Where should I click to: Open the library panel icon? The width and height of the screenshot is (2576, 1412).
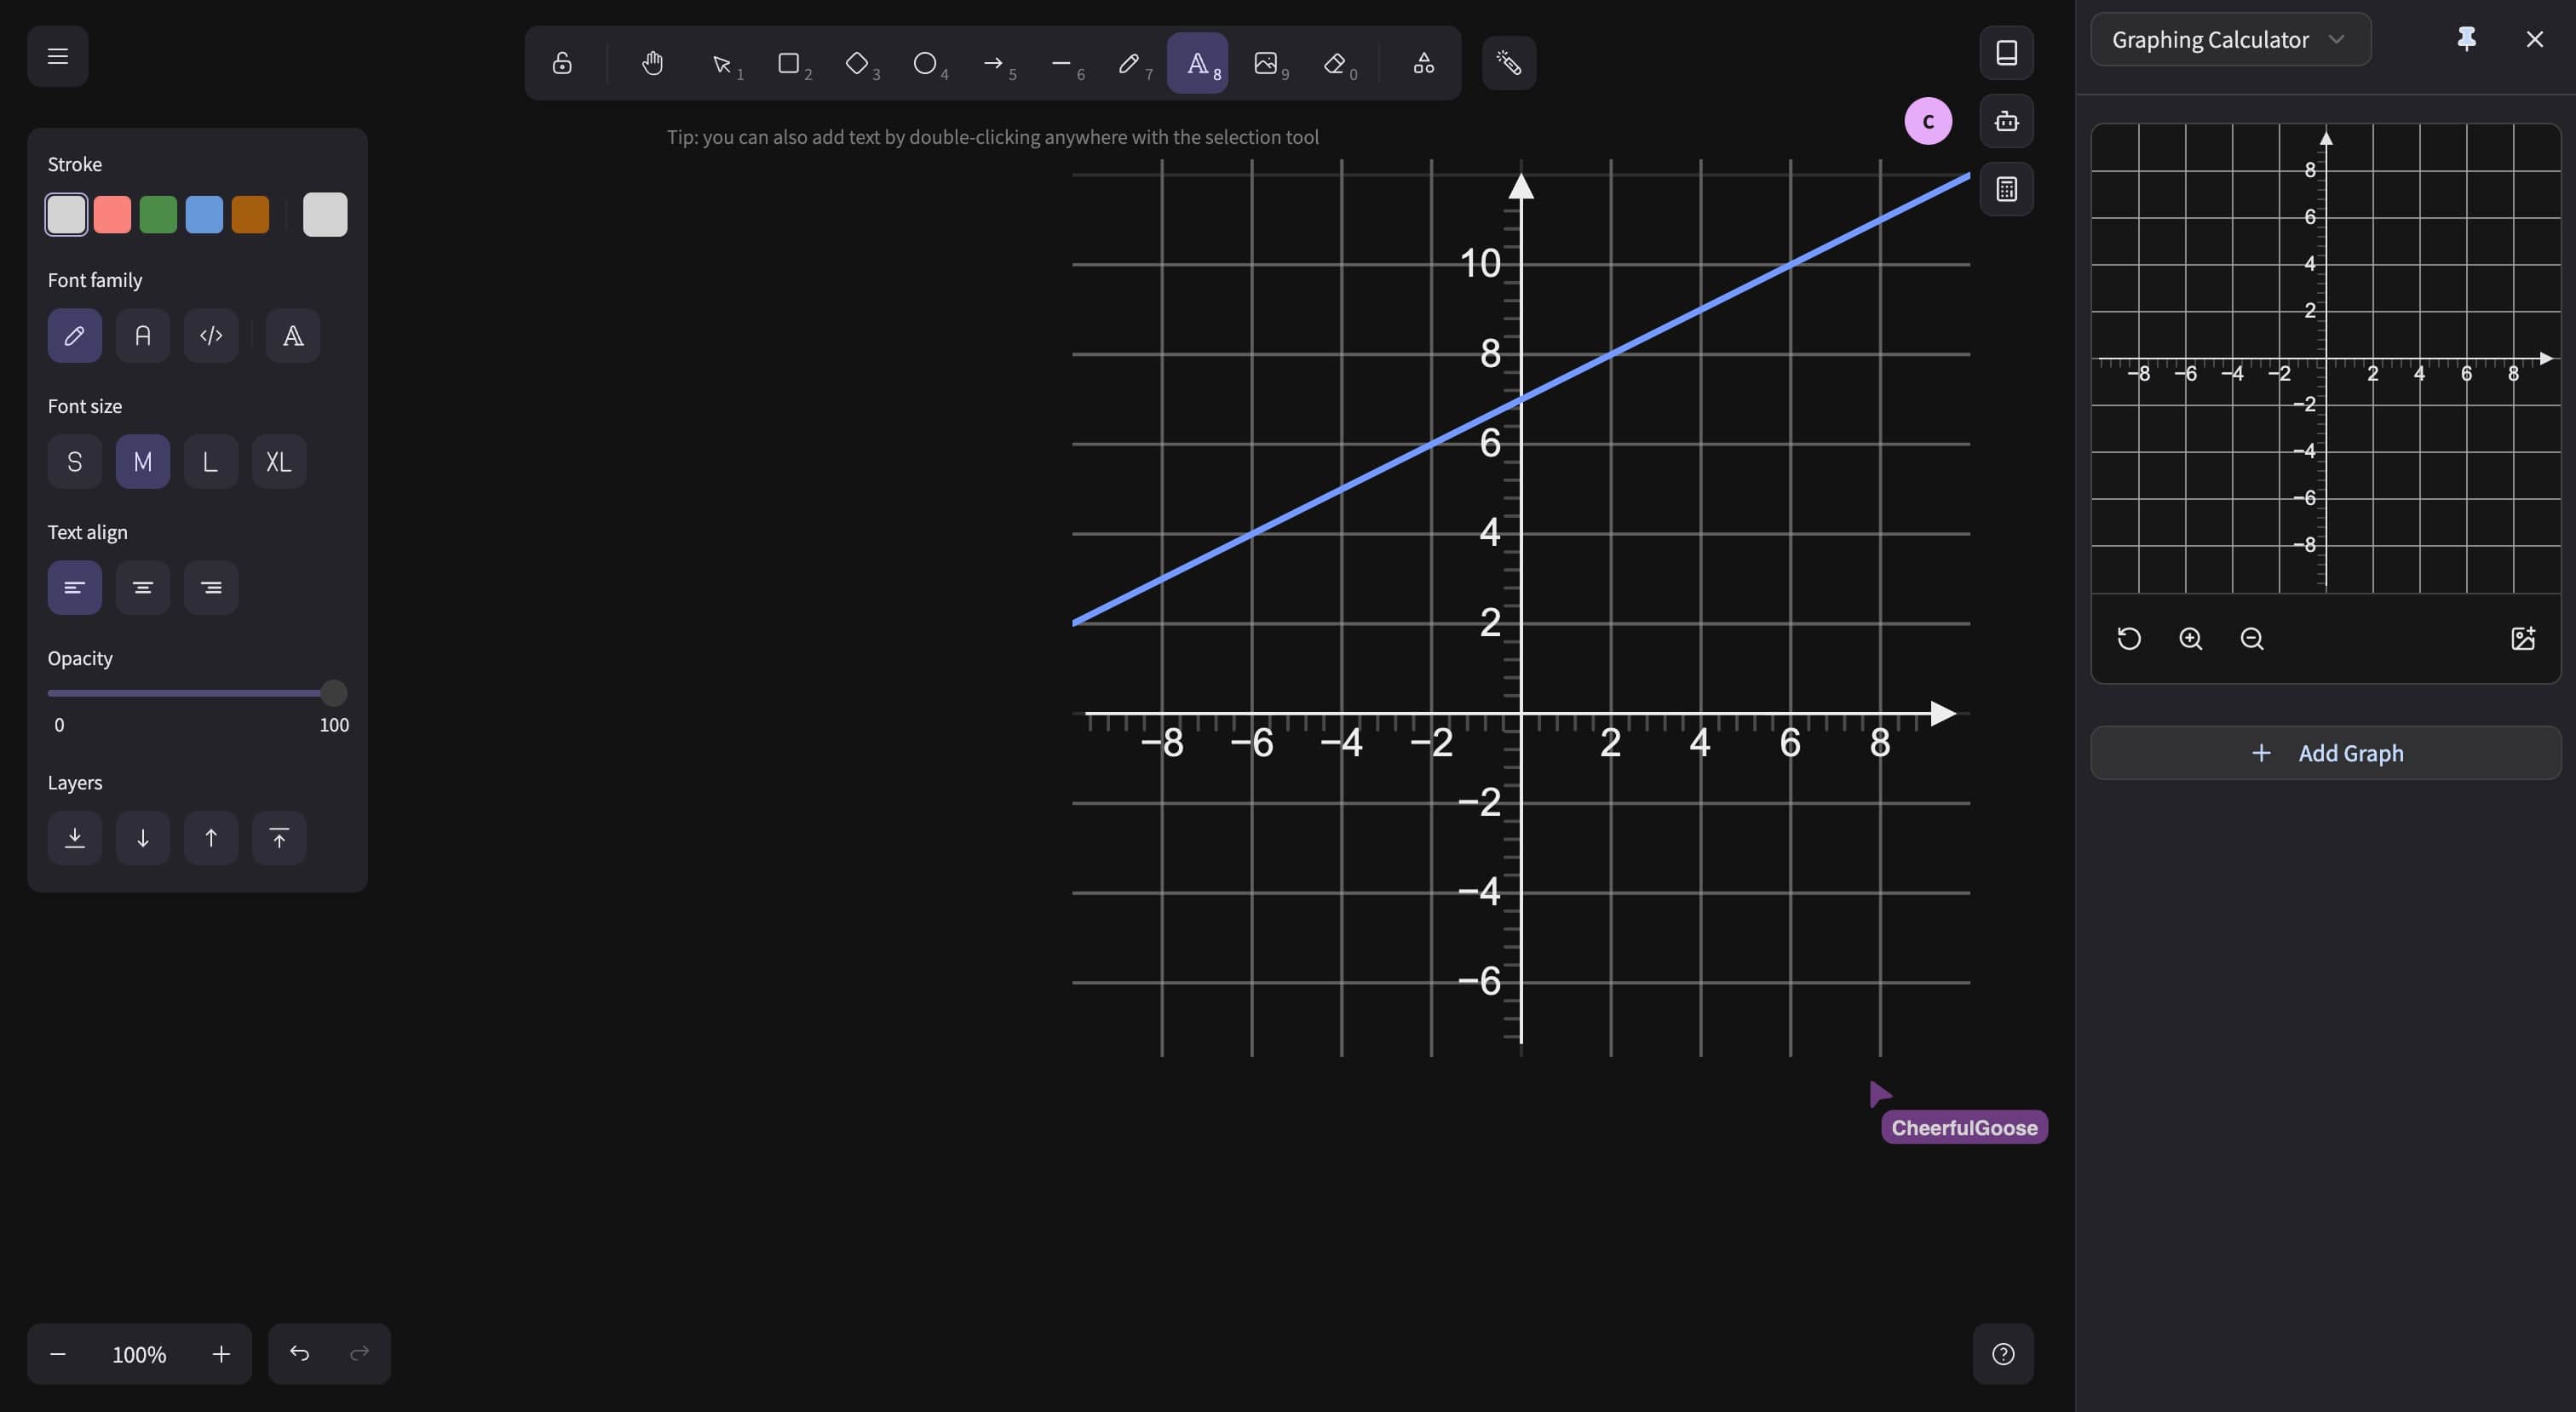pos(2006,53)
